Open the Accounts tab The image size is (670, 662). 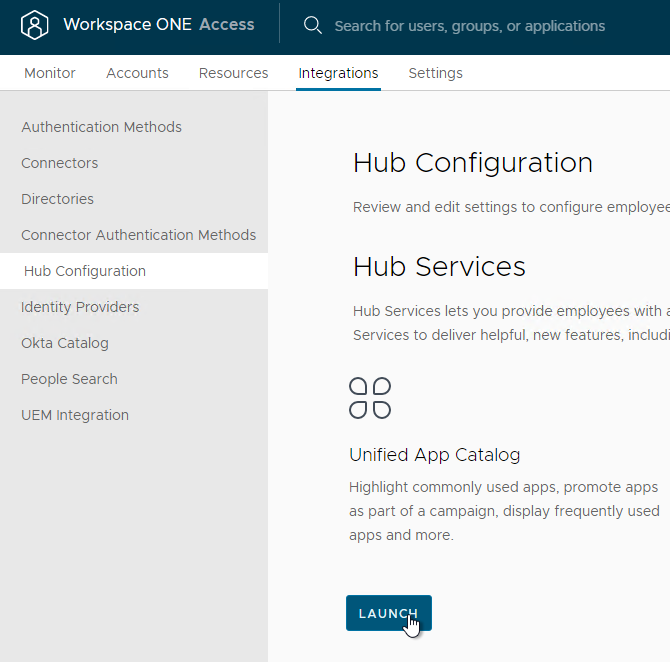tap(137, 73)
